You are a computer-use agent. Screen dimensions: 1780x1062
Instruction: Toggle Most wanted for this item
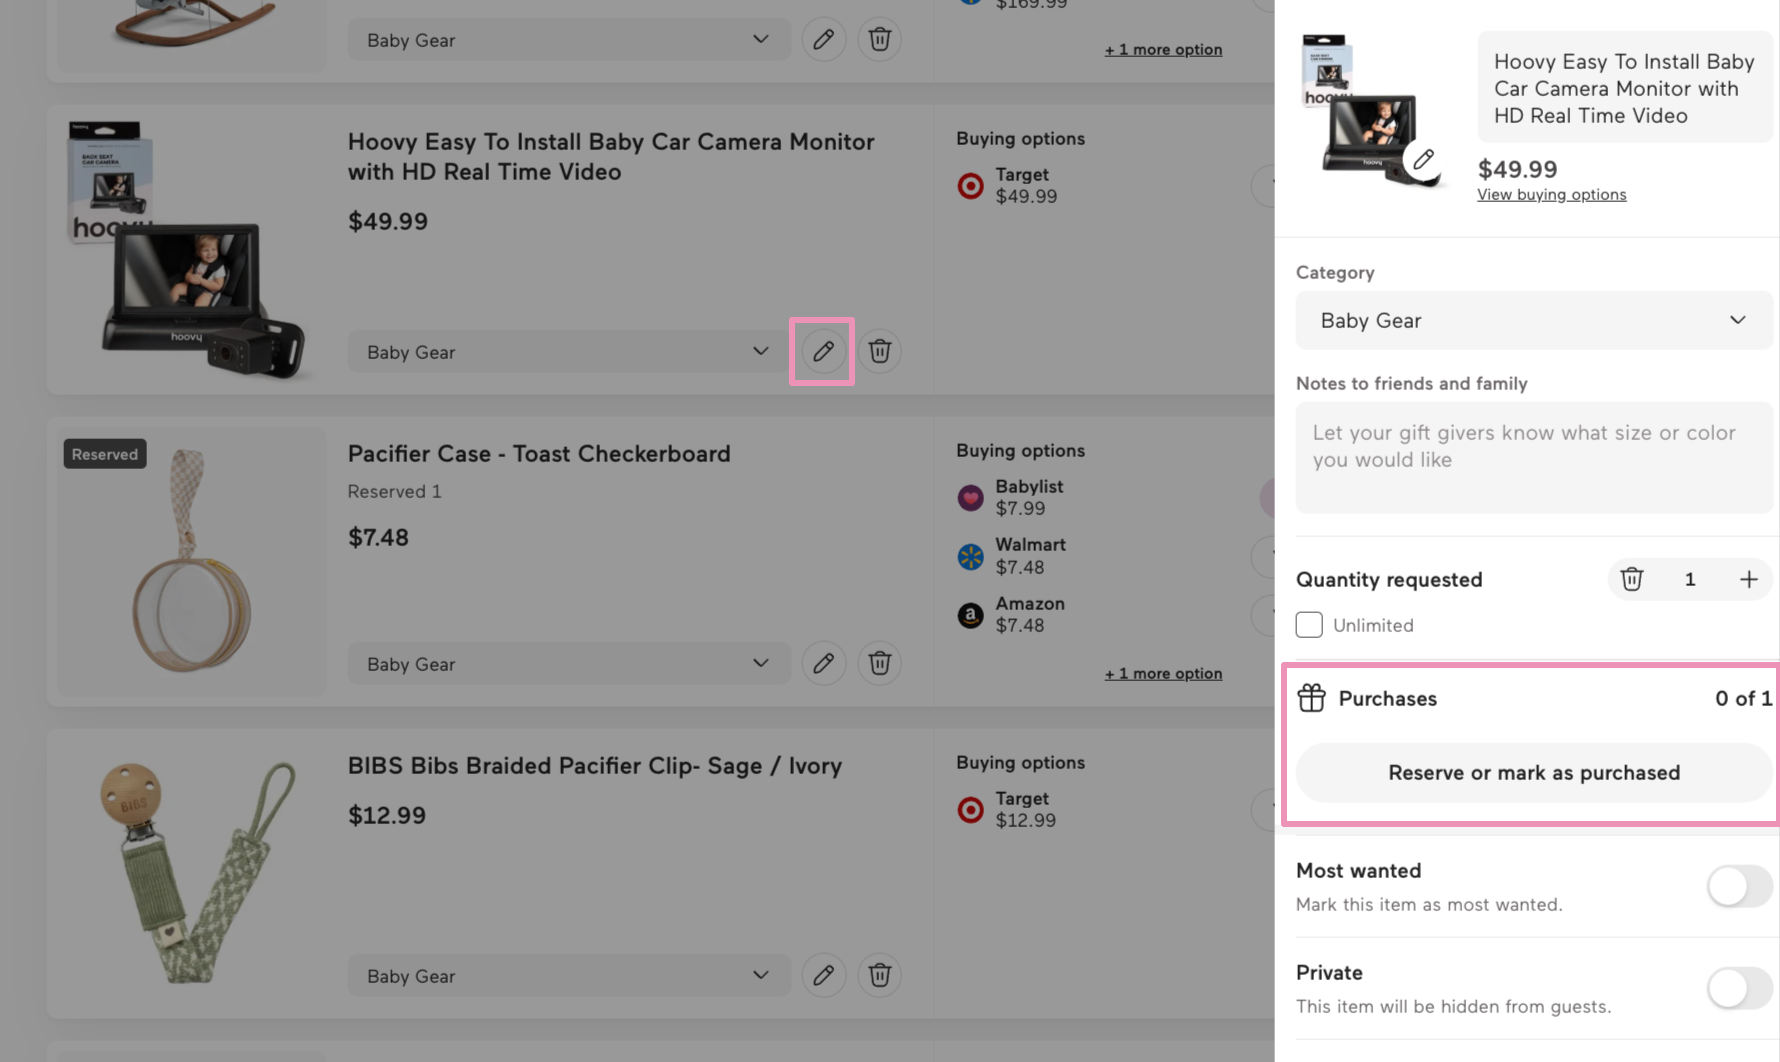point(1738,886)
